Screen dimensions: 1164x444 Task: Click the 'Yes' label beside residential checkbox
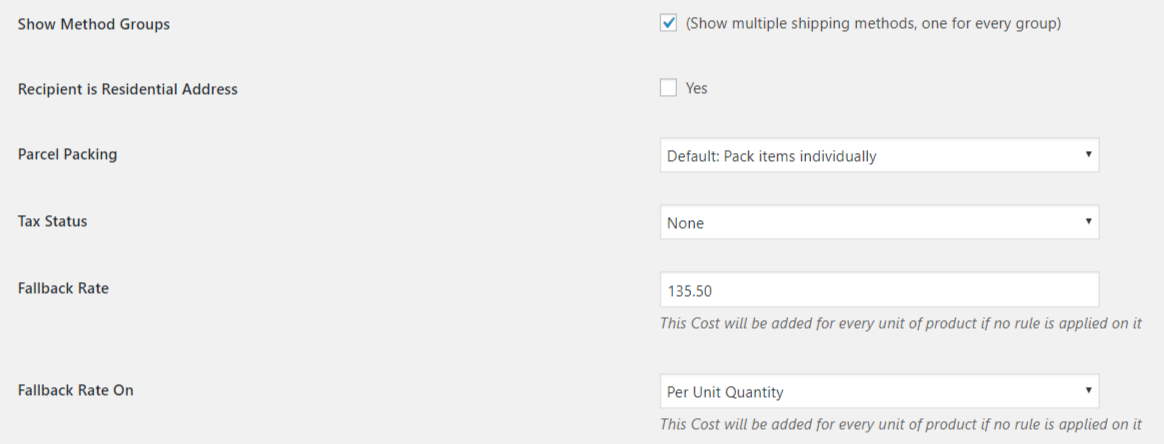coord(696,88)
